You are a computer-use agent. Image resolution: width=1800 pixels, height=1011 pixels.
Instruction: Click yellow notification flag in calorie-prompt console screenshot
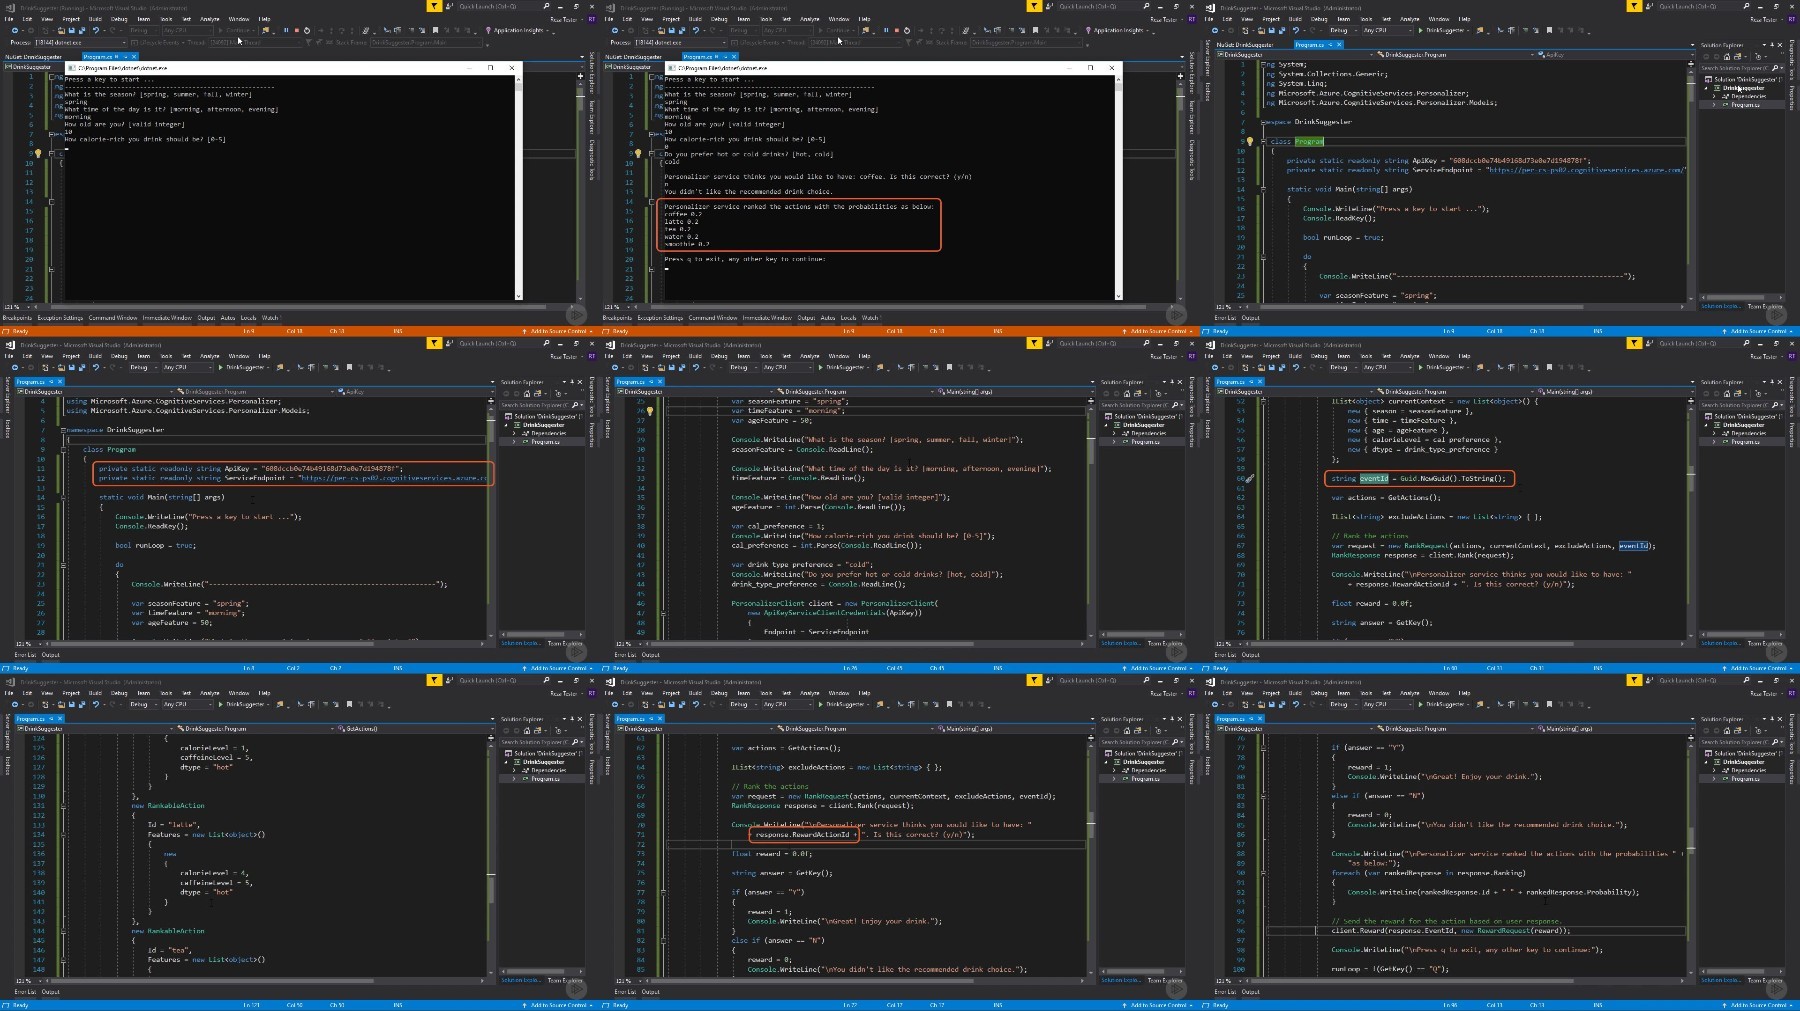click(x=434, y=6)
